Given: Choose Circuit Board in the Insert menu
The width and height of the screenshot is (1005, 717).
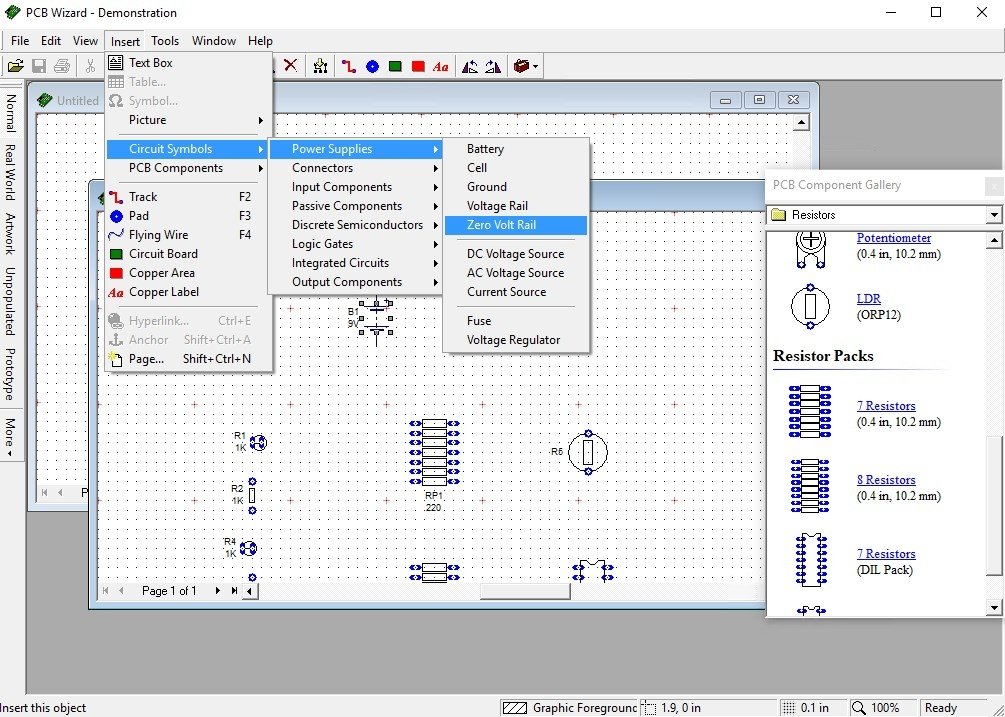Looking at the screenshot, I should click(188, 254).
